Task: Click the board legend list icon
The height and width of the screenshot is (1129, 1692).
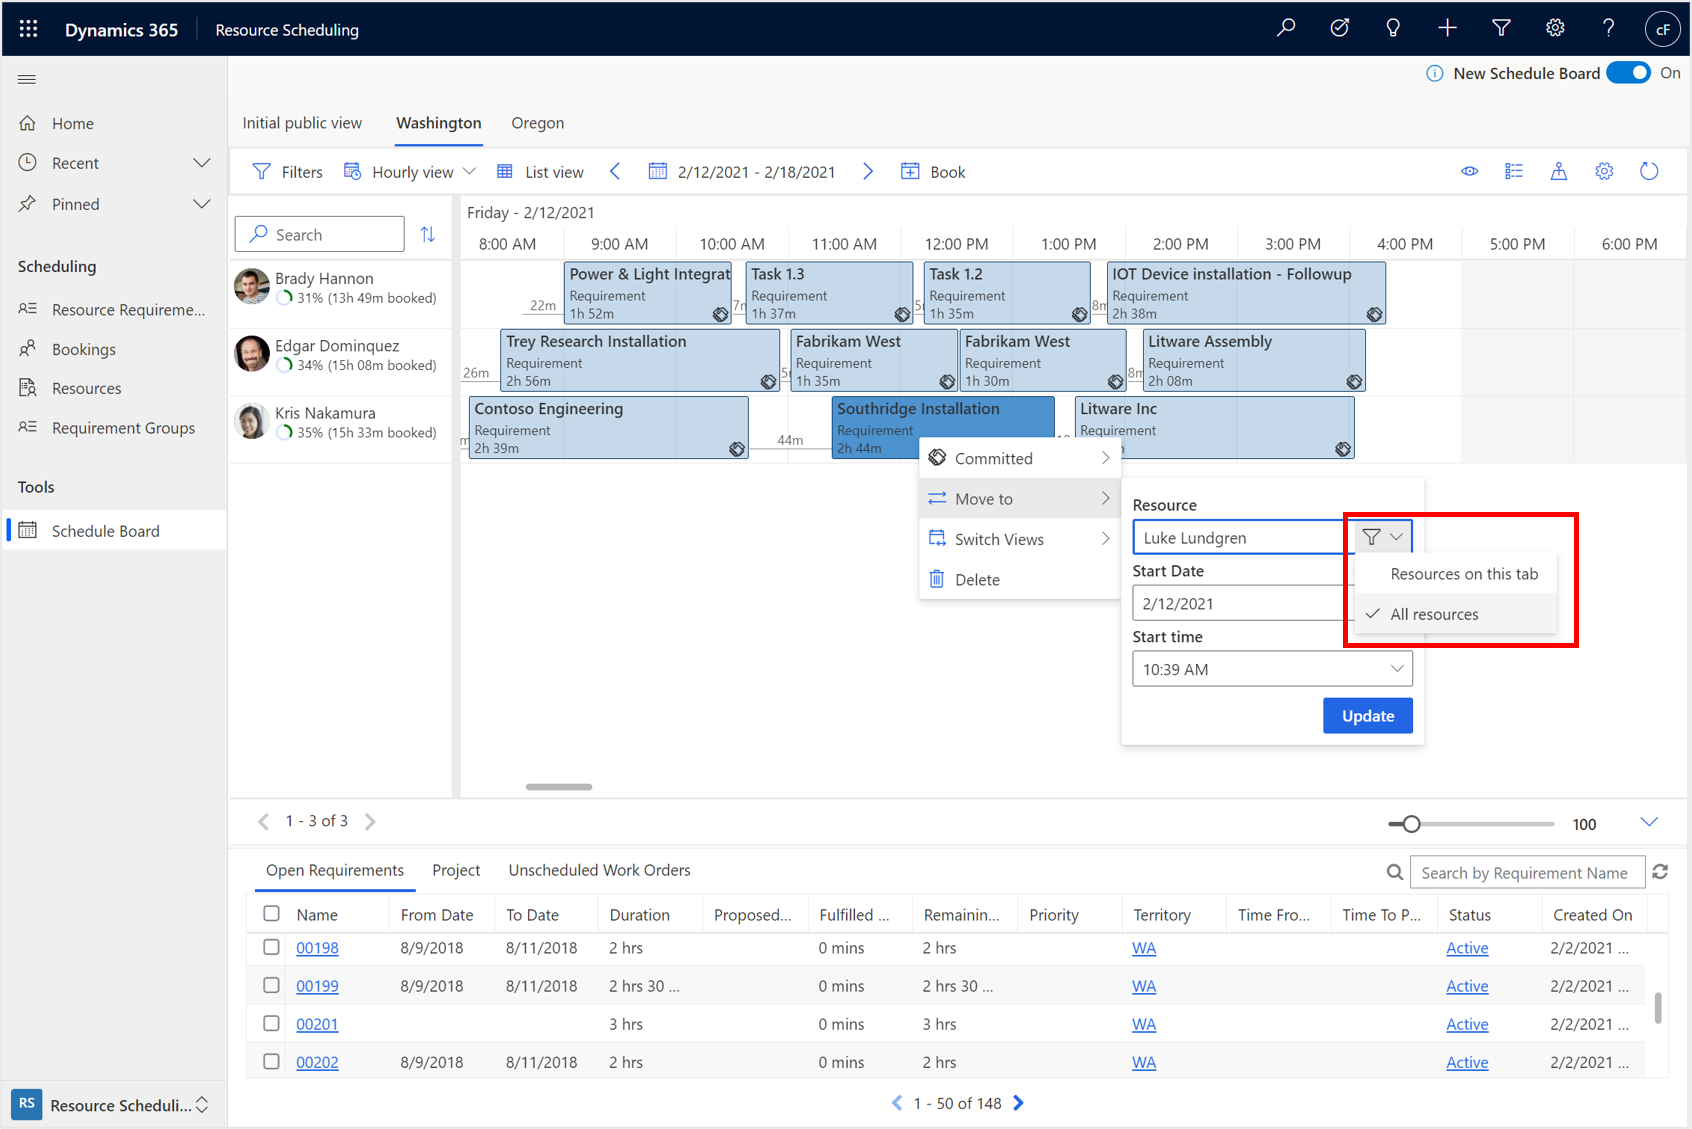Action: pos(1514,171)
